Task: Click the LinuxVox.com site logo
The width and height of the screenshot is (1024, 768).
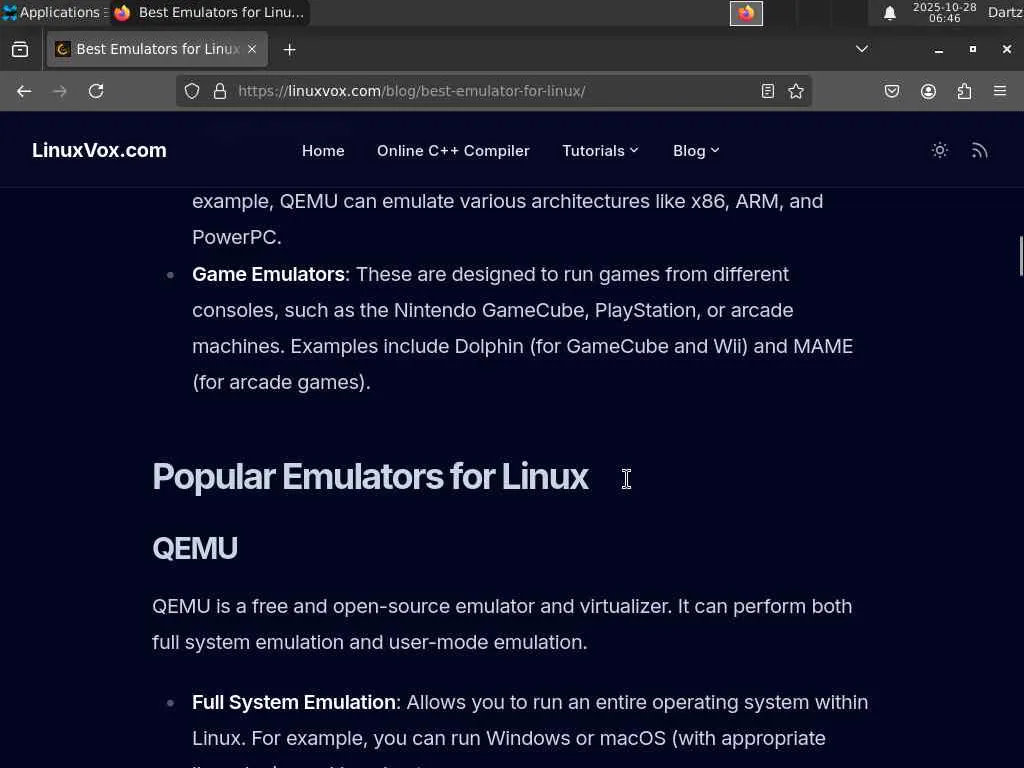Action: [x=99, y=150]
